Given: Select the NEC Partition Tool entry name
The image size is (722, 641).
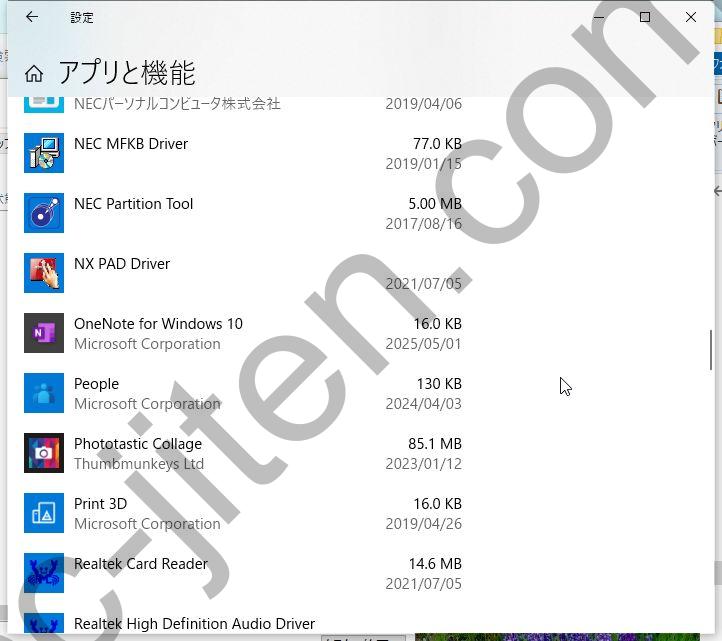Looking at the screenshot, I should pos(133,204).
